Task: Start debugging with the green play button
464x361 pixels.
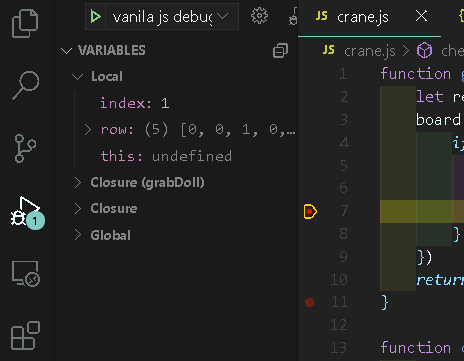Action: (x=96, y=17)
